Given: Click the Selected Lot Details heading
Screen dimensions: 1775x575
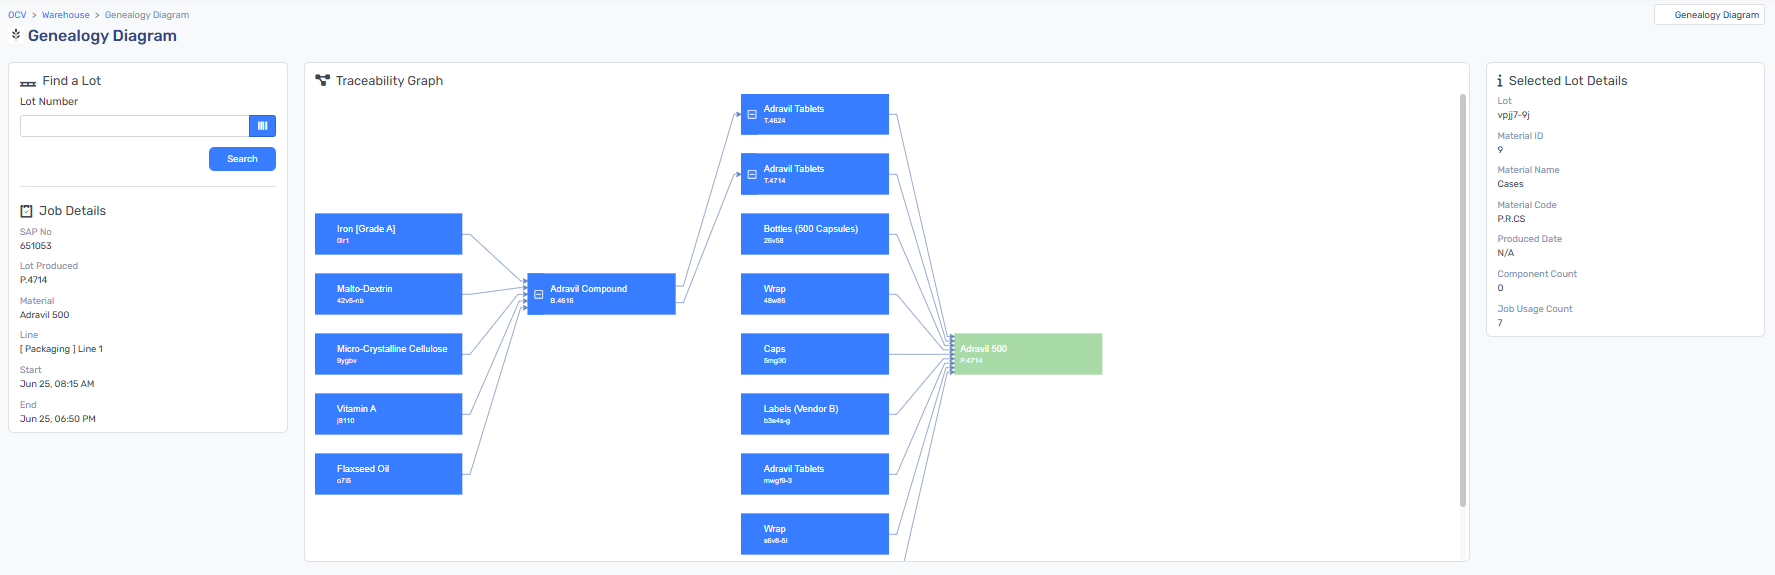Looking at the screenshot, I should click(x=1567, y=81).
